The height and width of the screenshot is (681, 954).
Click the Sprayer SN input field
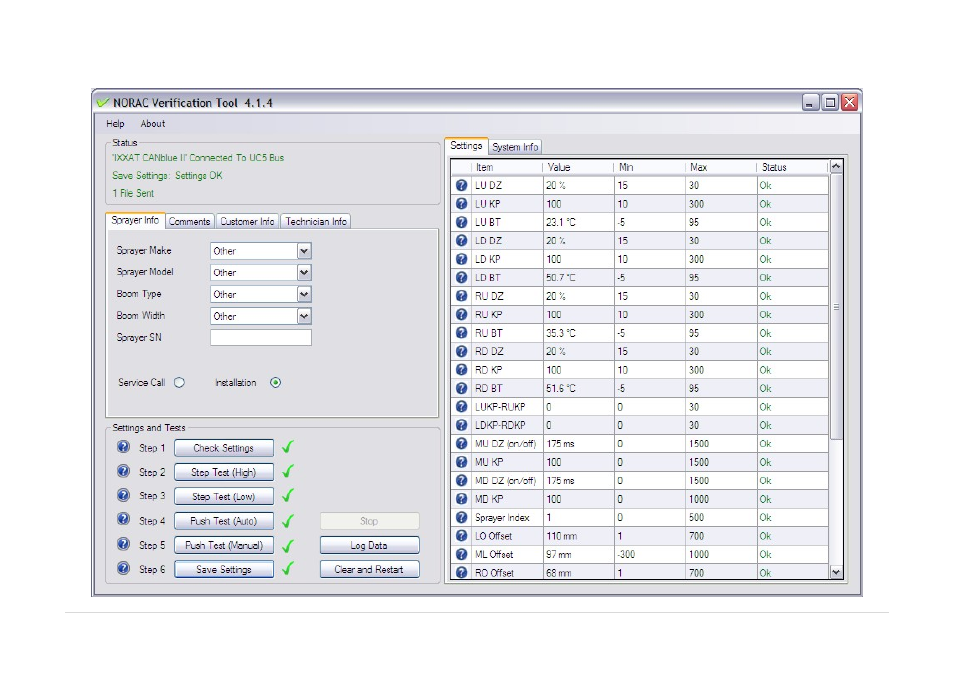click(x=261, y=338)
